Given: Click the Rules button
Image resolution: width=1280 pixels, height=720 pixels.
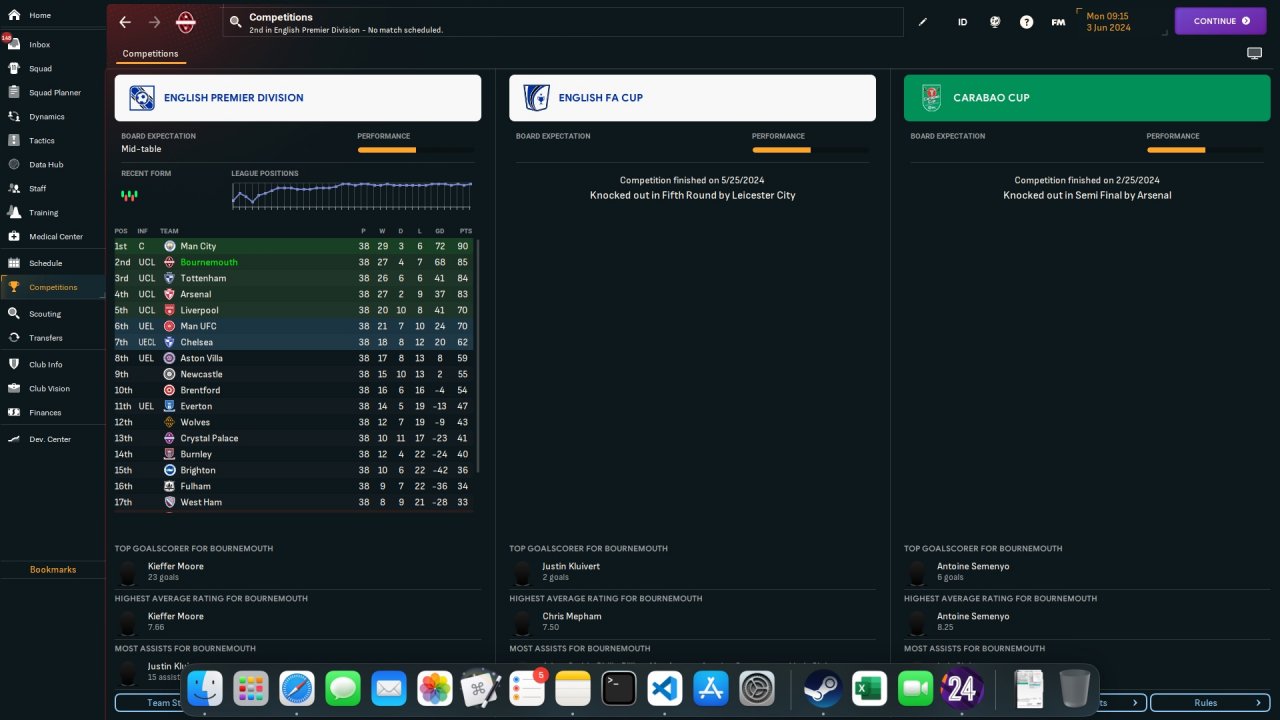Looking at the screenshot, I should 1209,703.
